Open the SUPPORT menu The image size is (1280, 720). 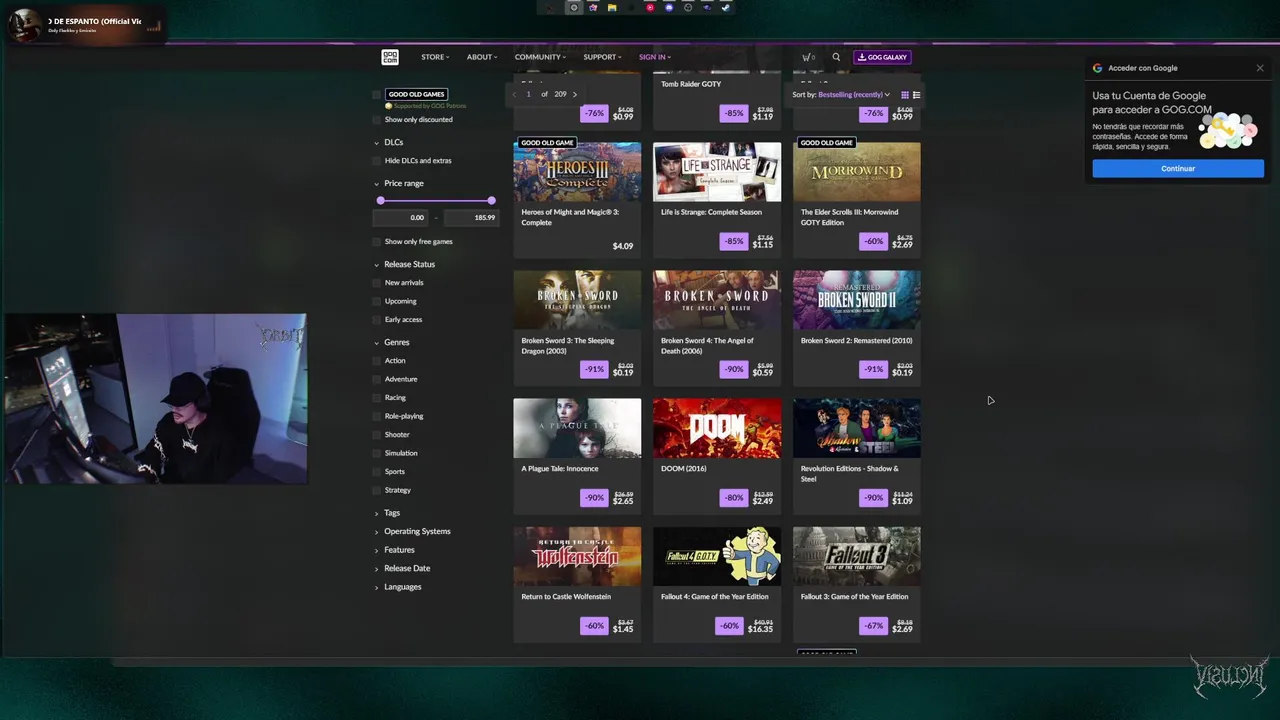click(602, 57)
